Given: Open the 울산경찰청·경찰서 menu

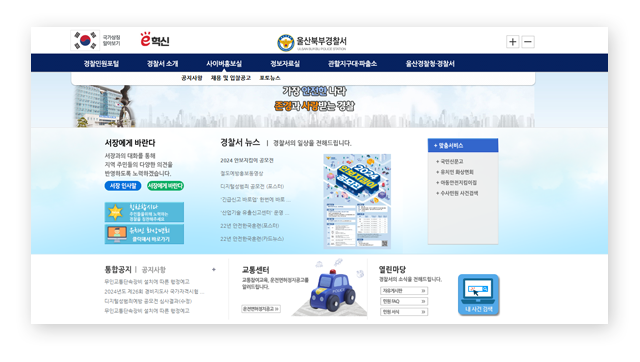Looking at the screenshot, I should point(430,64).
